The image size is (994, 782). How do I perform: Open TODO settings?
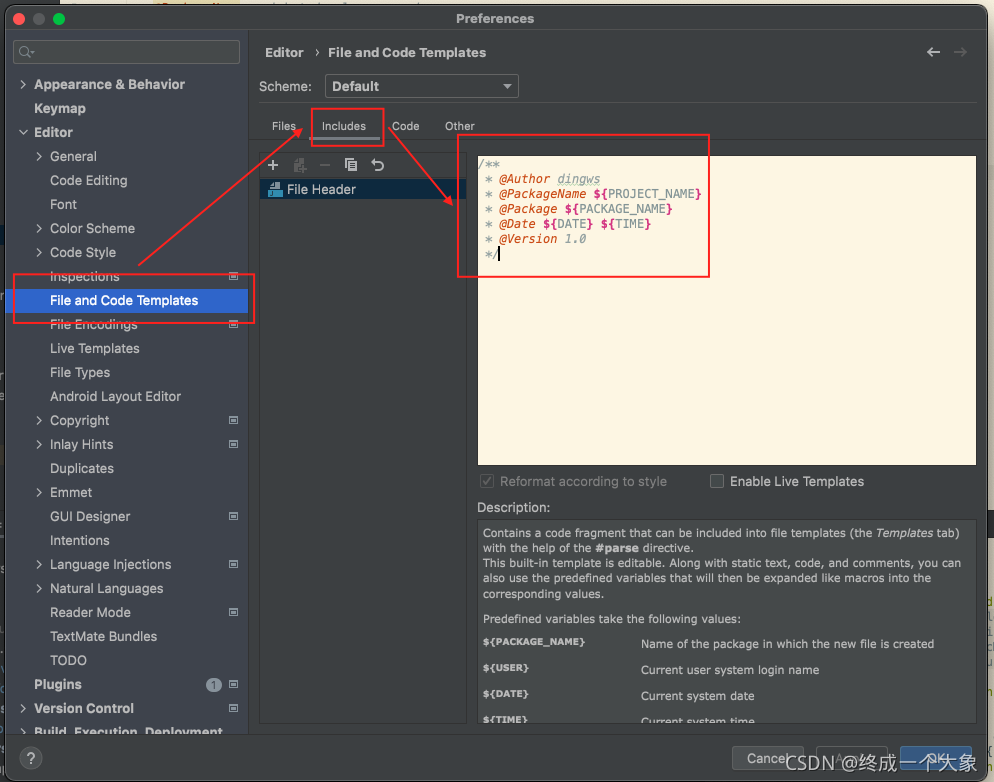[68, 660]
